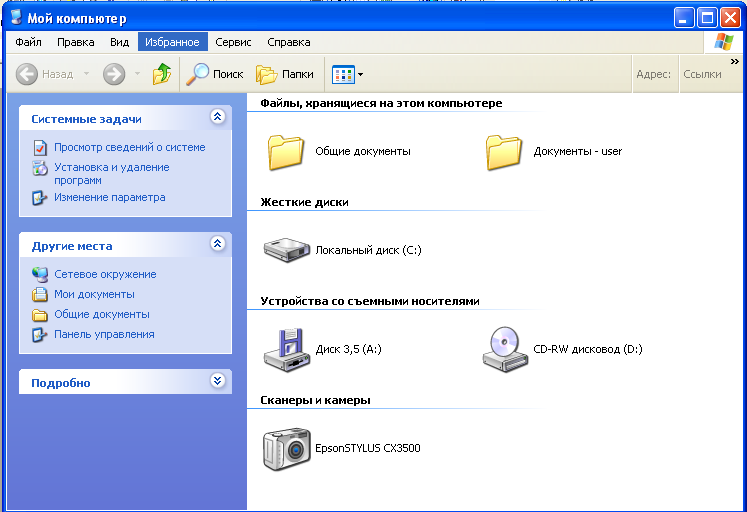Viewport: 747px width, 512px height.
Task: Select the Диск 3,5 (A:) floppy icon
Action: point(287,350)
